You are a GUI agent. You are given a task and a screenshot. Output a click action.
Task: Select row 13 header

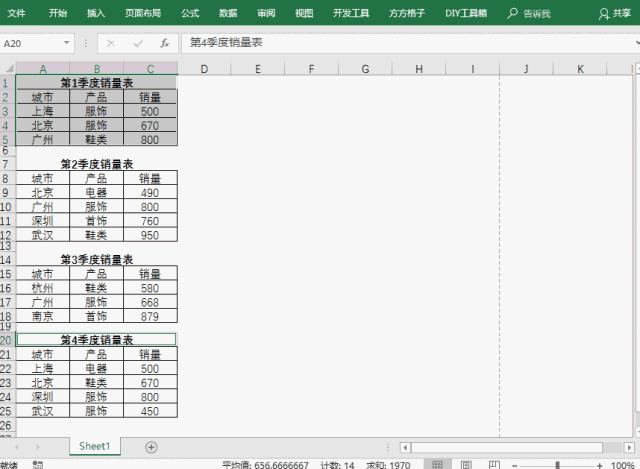click(x=6, y=246)
